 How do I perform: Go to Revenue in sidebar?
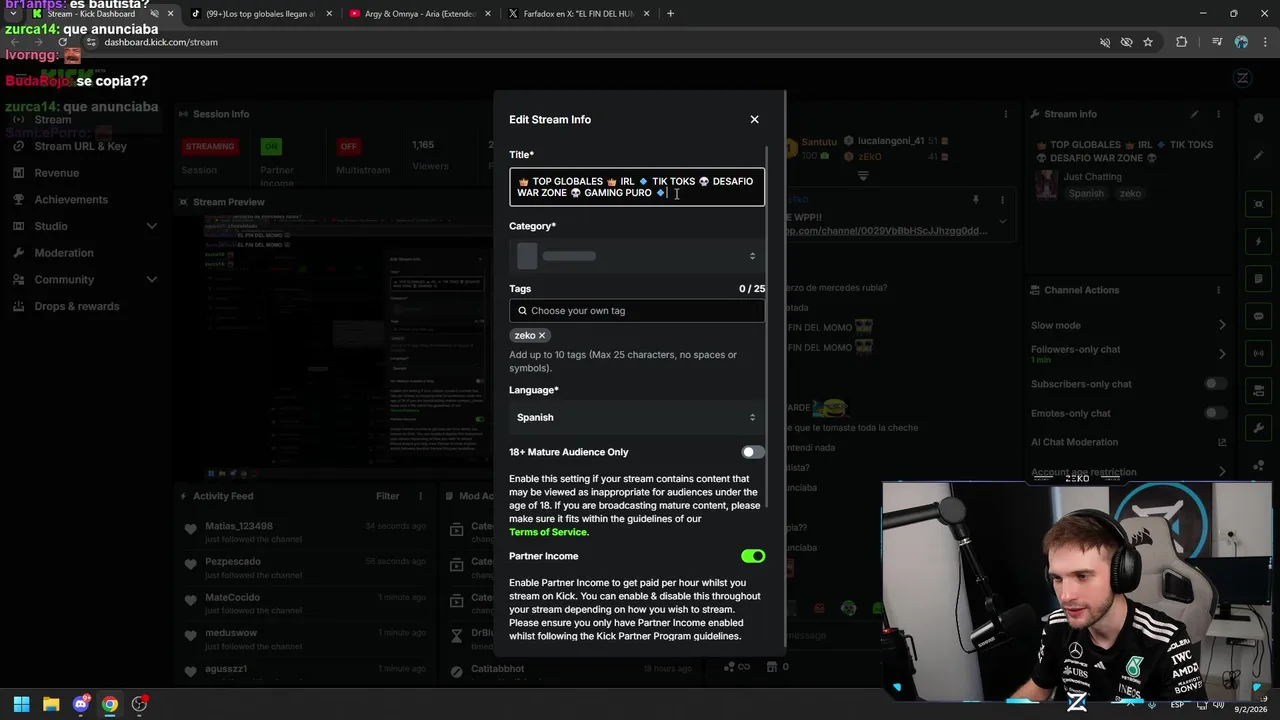[56, 173]
